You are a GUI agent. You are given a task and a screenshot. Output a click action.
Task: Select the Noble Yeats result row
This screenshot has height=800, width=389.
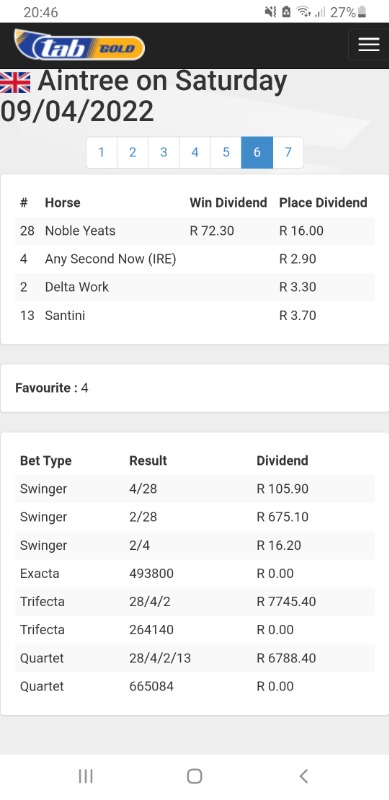[194, 231]
